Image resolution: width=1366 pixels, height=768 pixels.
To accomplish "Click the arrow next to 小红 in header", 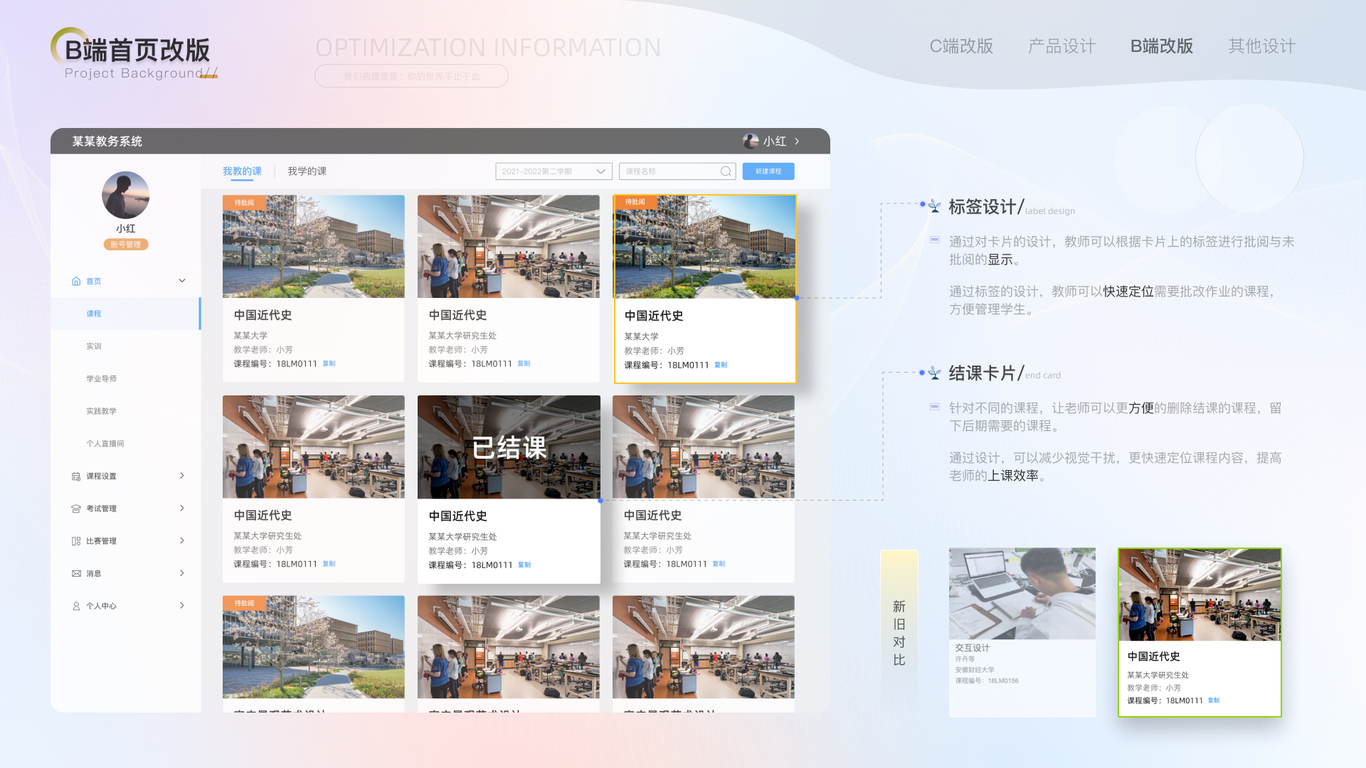I will coord(797,141).
